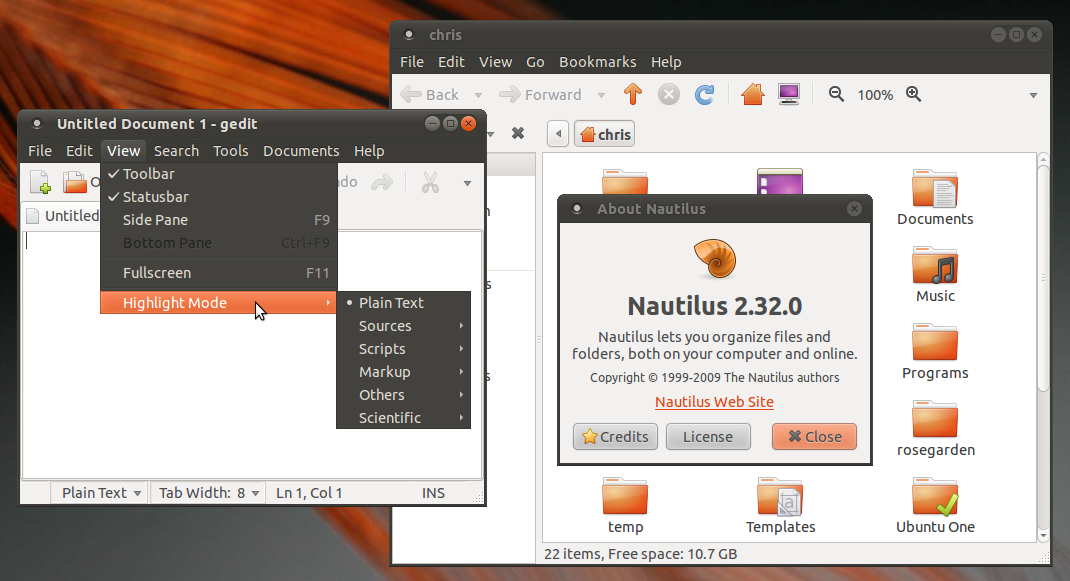The height and width of the screenshot is (581, 1070).
Task: Click the Stop loading icon in Nautilus
Action: pyautogui.click(x=669, y=94)
